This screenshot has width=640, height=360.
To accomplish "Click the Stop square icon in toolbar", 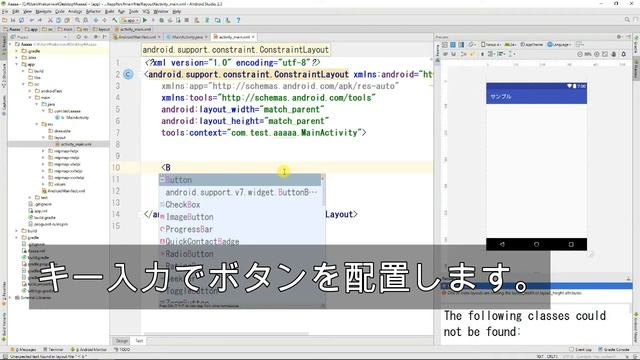I will 187,20.
